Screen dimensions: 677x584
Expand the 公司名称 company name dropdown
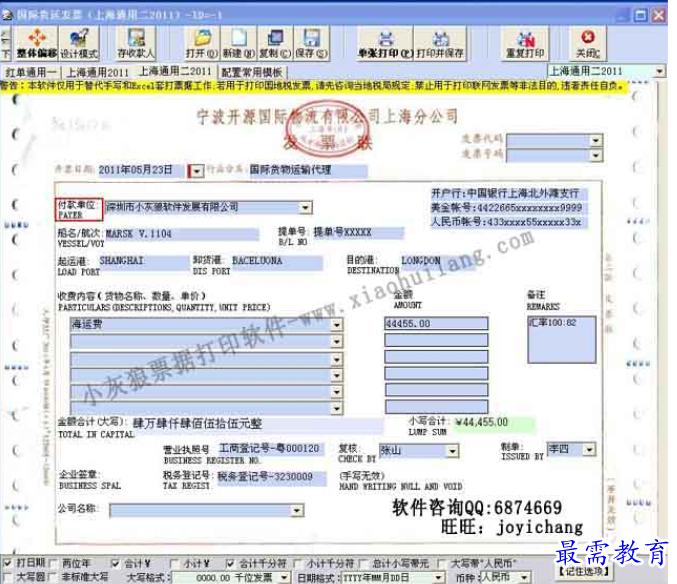point(297,511)
